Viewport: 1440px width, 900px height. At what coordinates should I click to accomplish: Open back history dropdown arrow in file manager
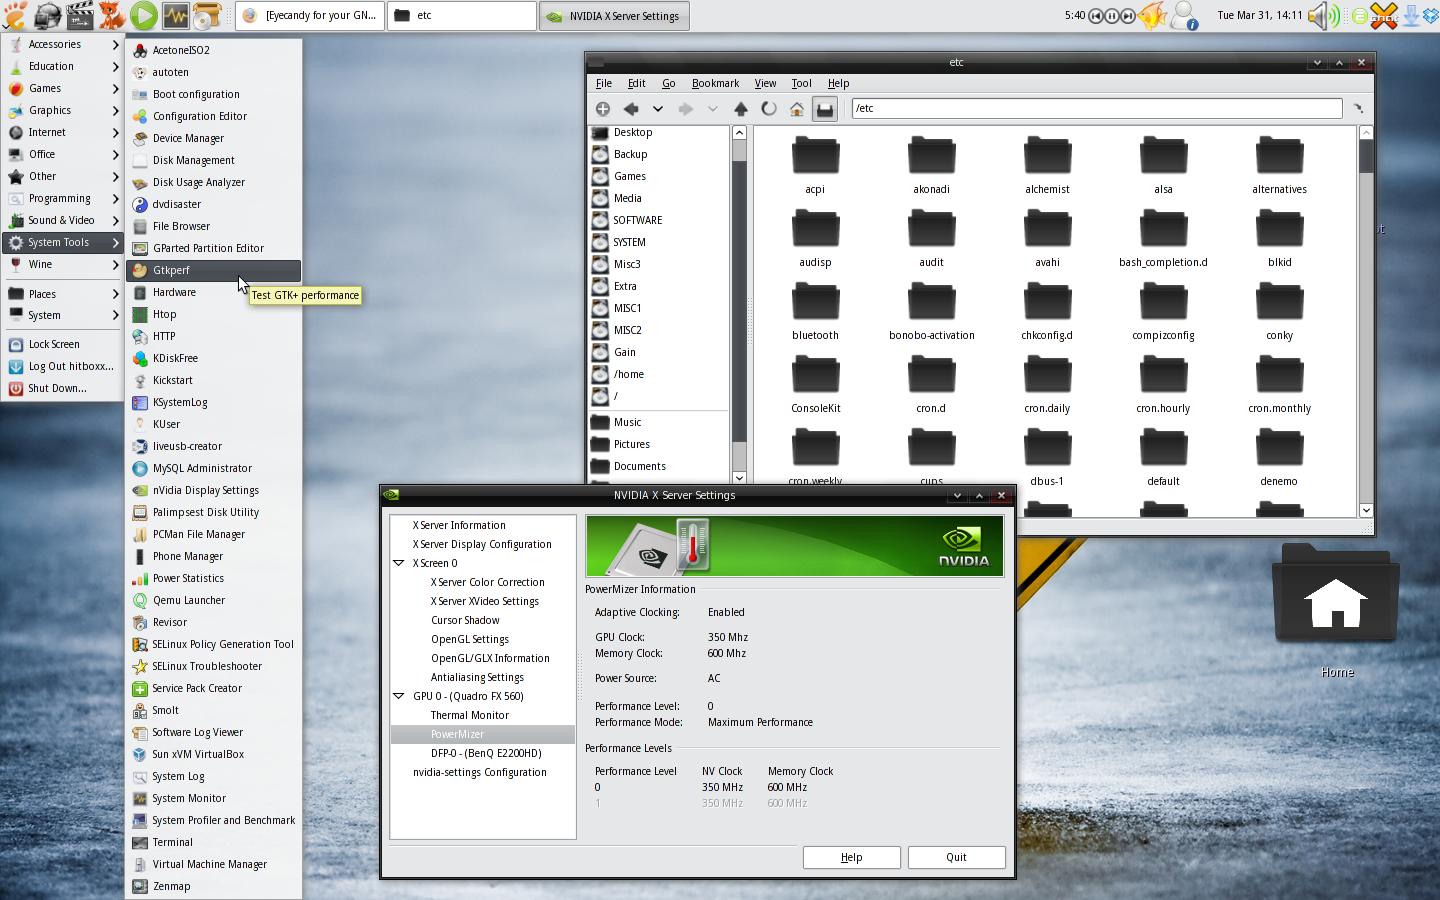(658, 109)
